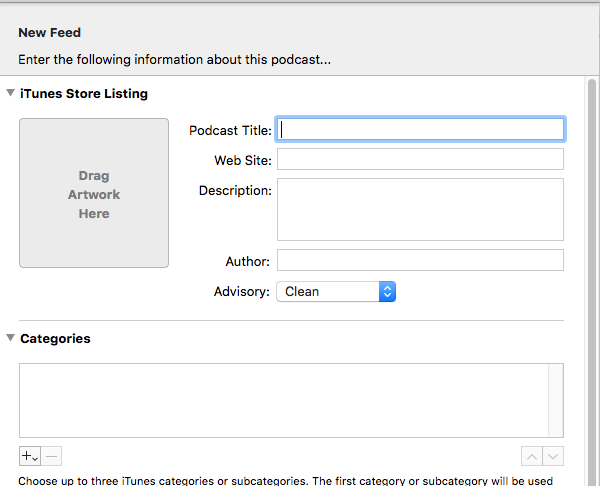This screenshot has height=486, width=600.
Task: Click into the Description text area
Action: pyautogui.click(x=420, y=209)
